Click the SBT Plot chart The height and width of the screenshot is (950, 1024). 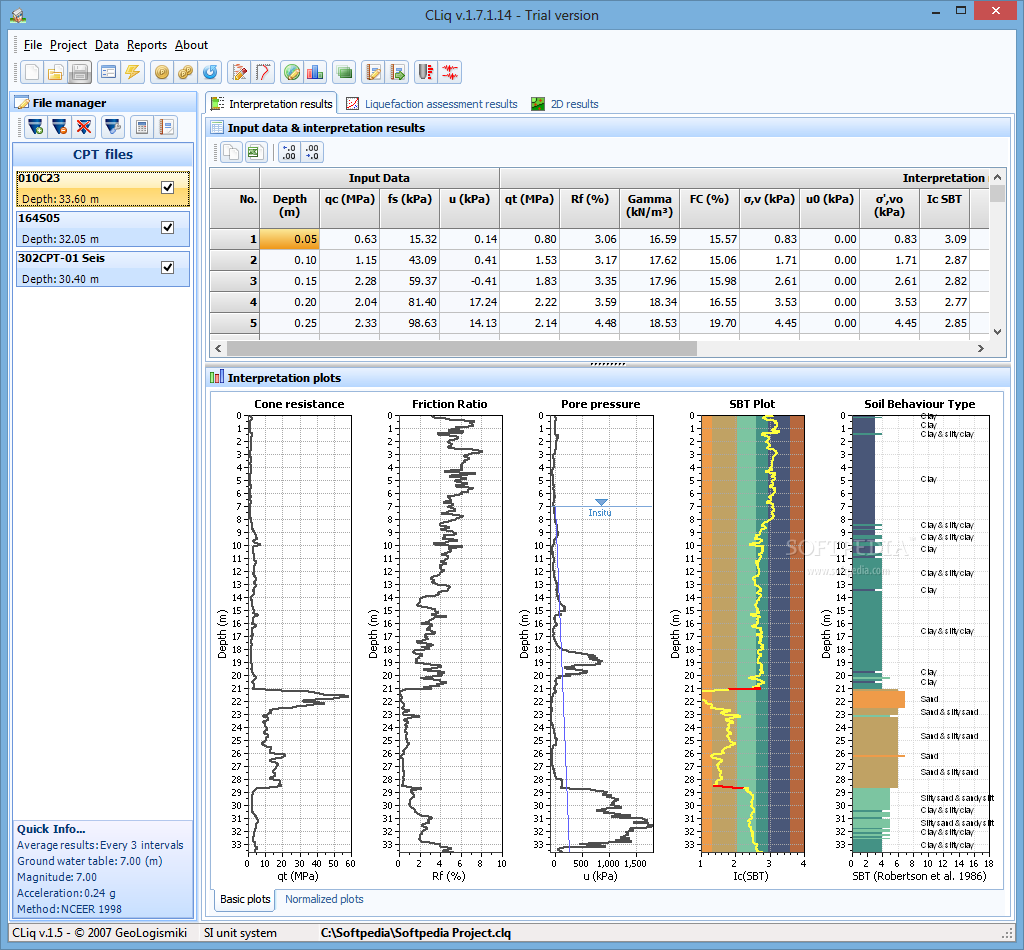click(x=752, y=633)
